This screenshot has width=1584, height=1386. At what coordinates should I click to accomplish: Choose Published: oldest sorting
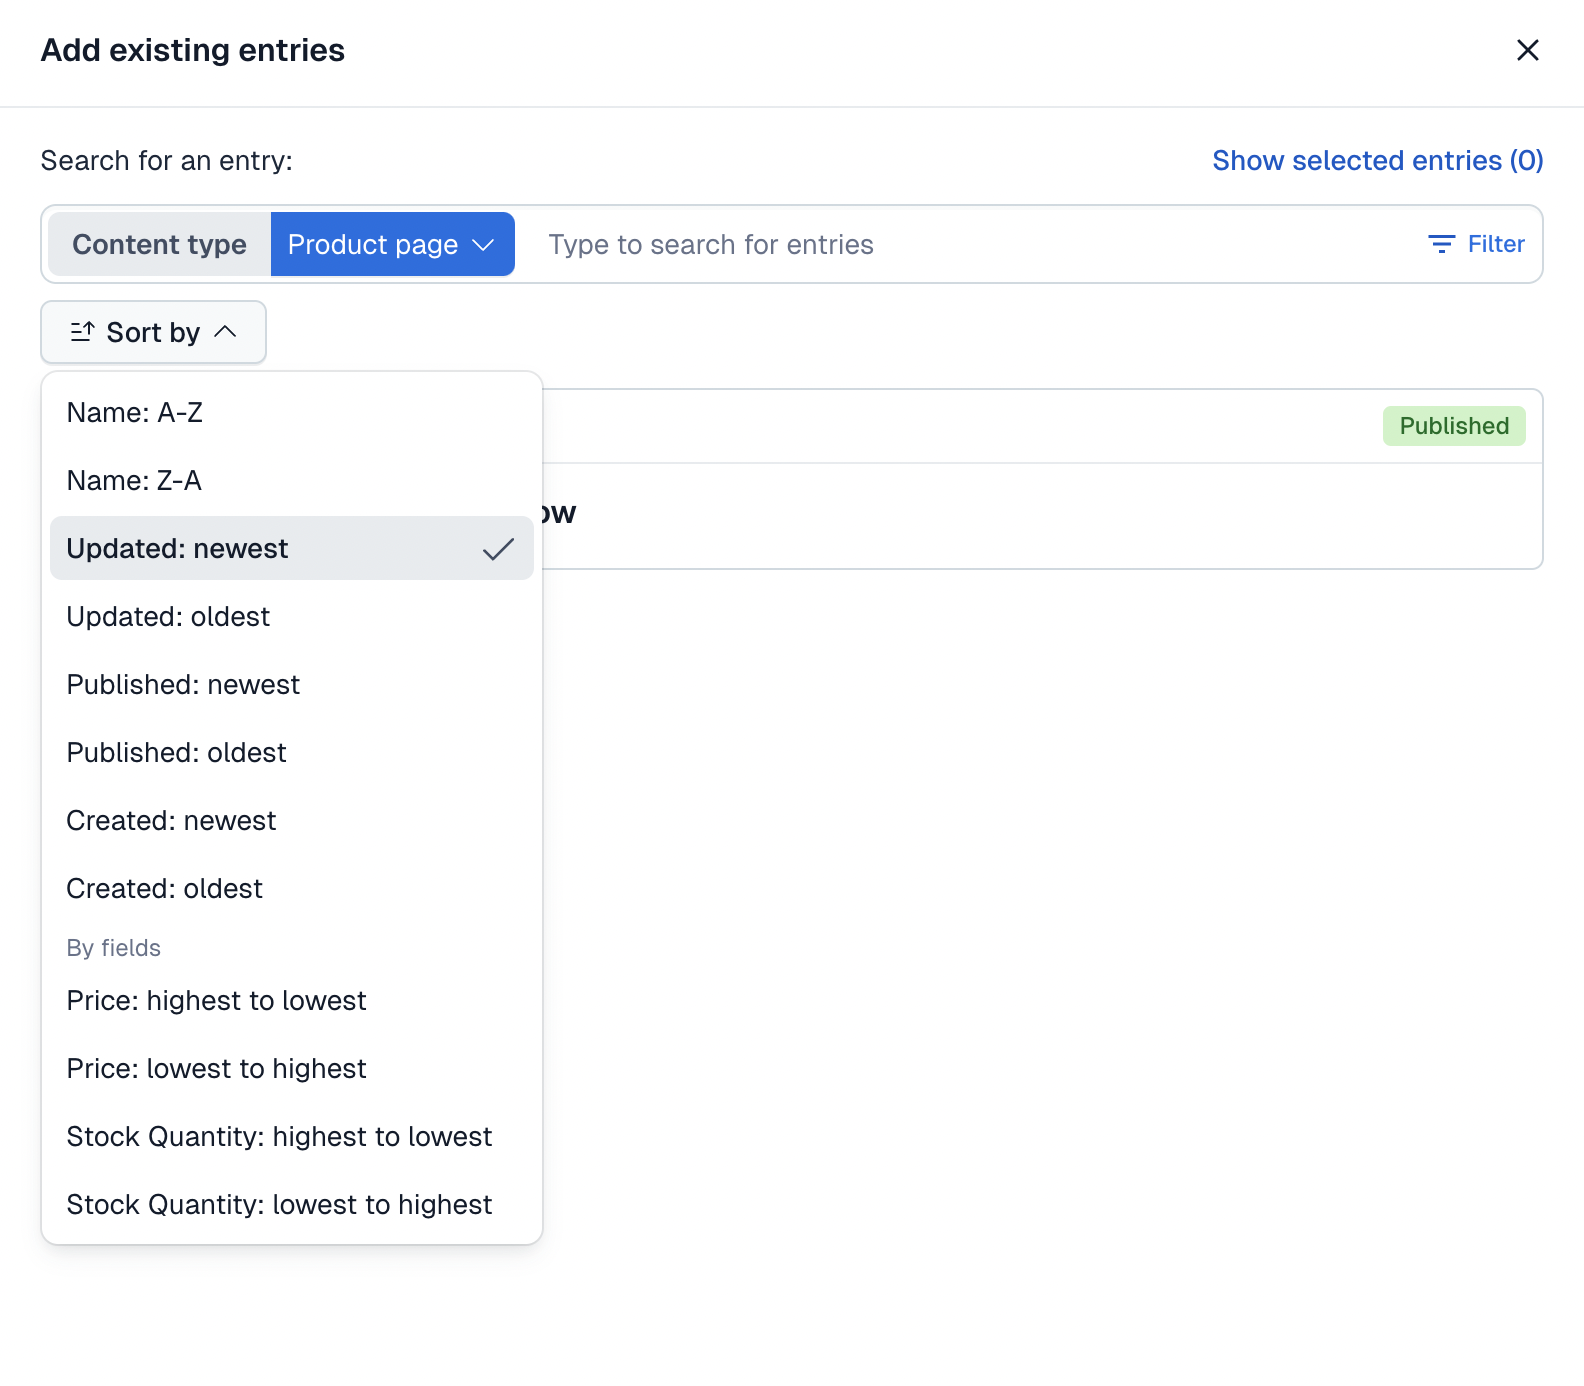(x=177, y=753)
